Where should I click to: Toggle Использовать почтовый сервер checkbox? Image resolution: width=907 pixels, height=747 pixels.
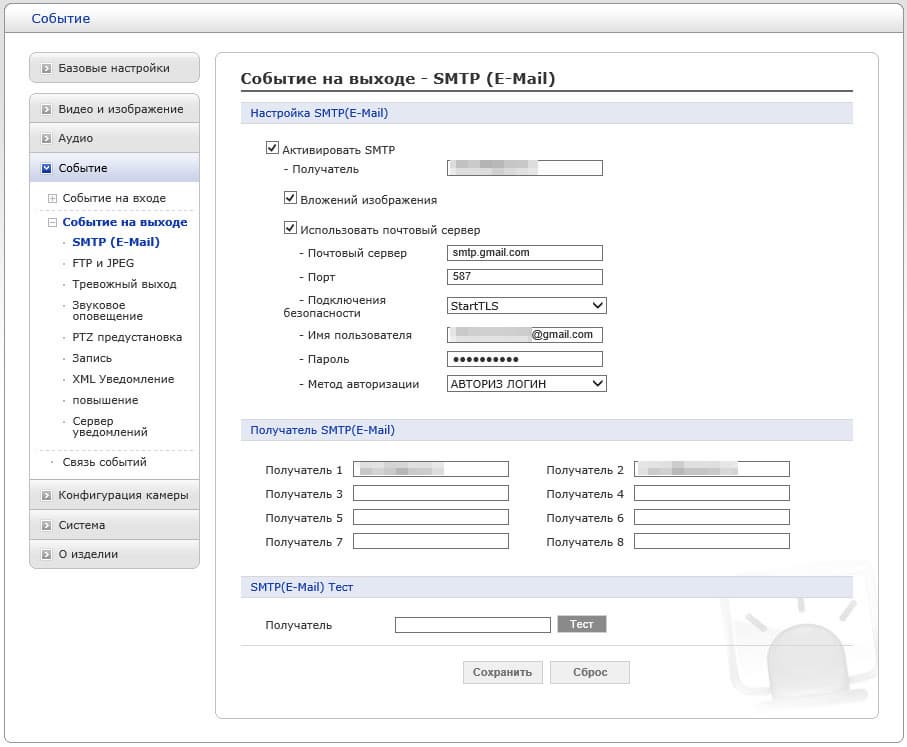click(291, 228)
